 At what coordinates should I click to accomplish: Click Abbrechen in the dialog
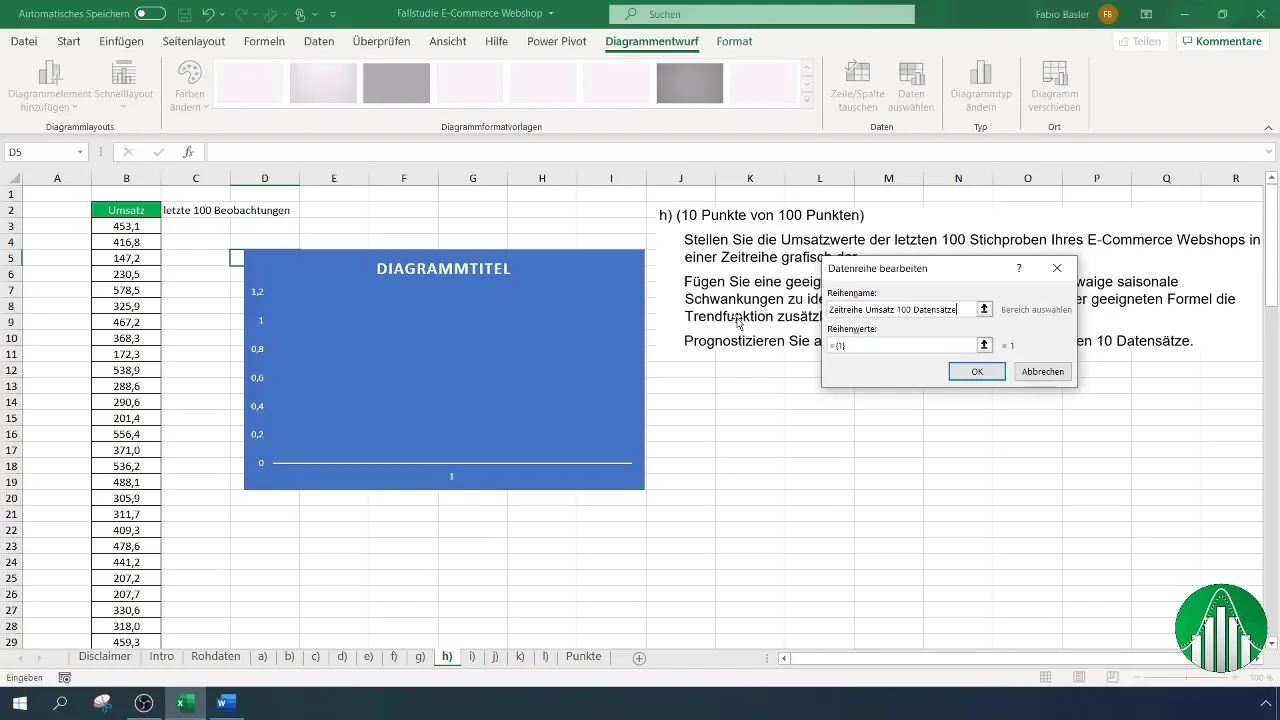1043,371
